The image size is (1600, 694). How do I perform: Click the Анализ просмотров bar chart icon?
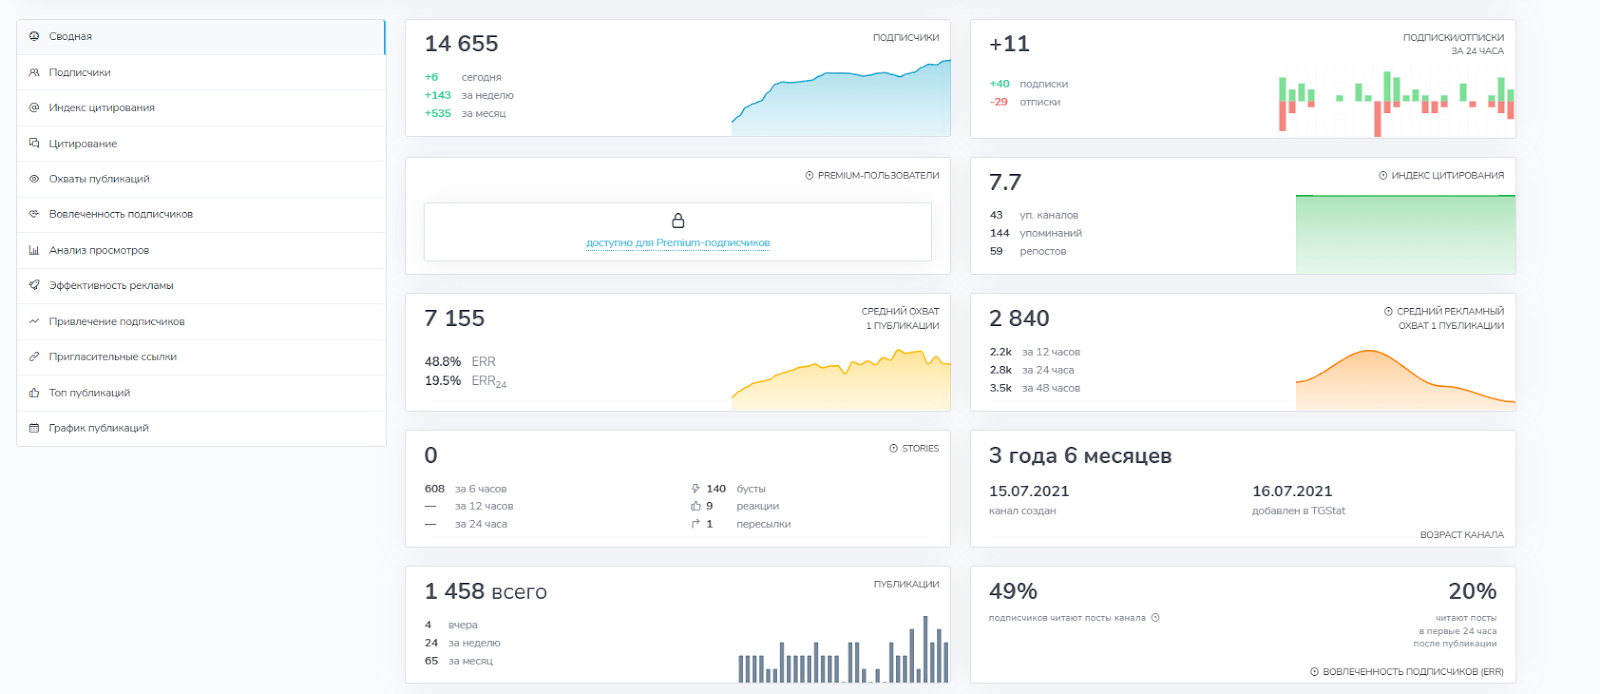click(34, 250)
